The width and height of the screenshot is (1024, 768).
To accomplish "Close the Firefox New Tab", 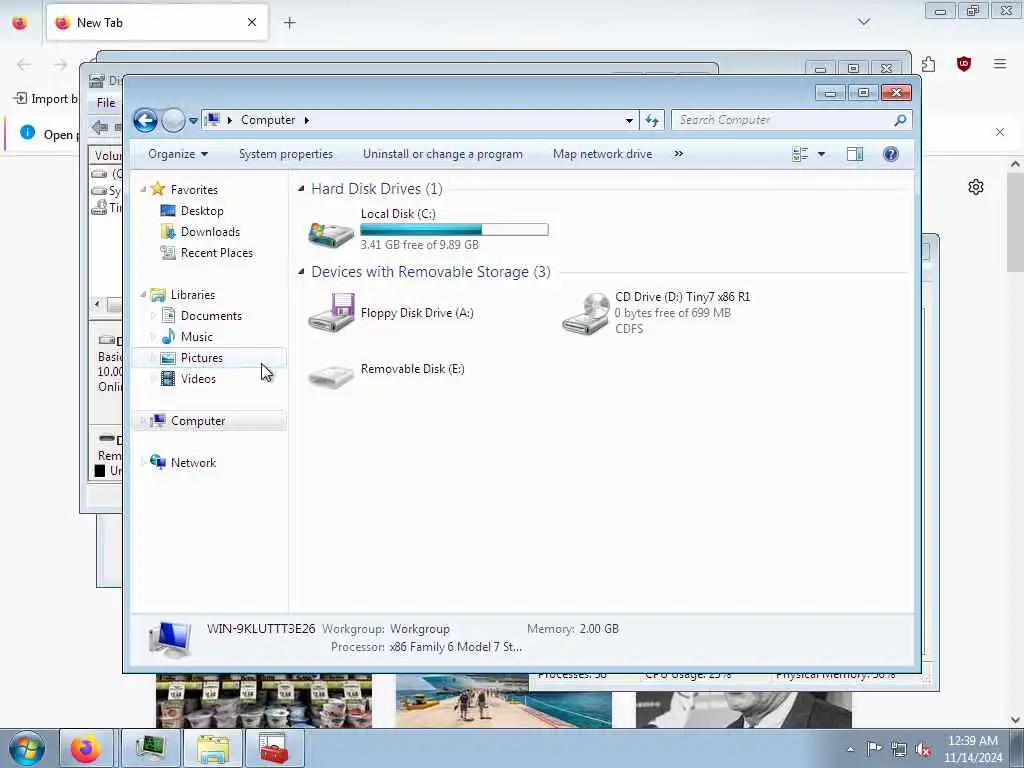I will coord(251,22).
